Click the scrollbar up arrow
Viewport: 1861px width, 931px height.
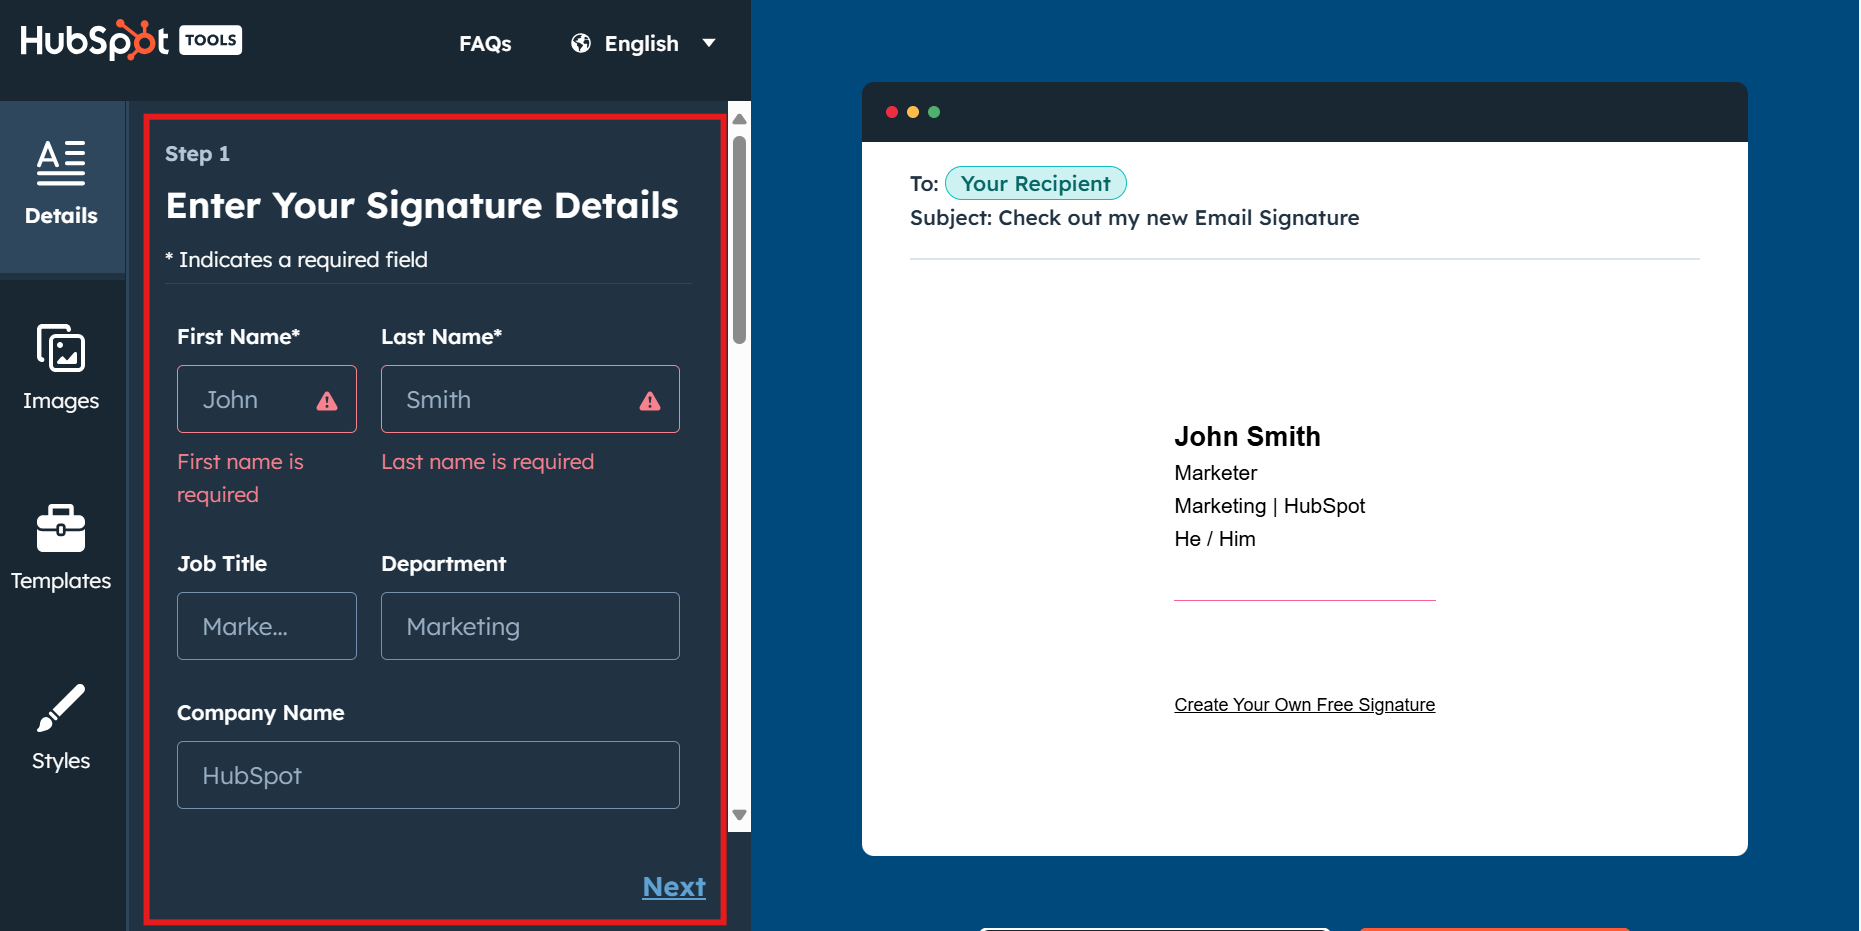point(738,118)
